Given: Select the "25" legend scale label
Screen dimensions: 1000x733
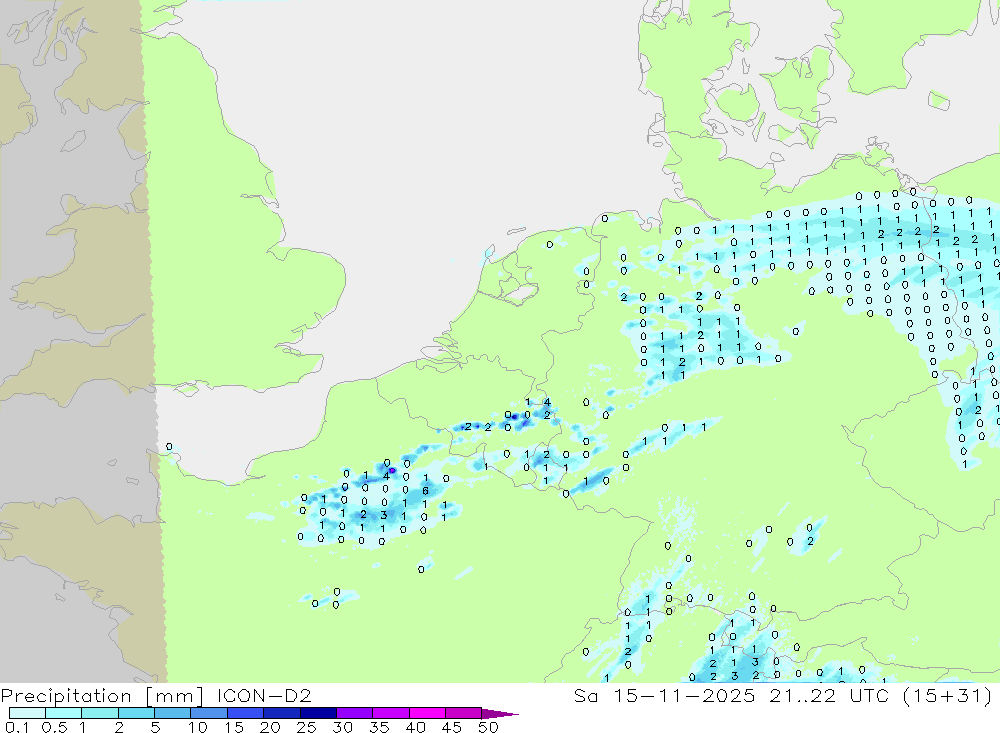Looking at the screenshot, I should (307, 727).
